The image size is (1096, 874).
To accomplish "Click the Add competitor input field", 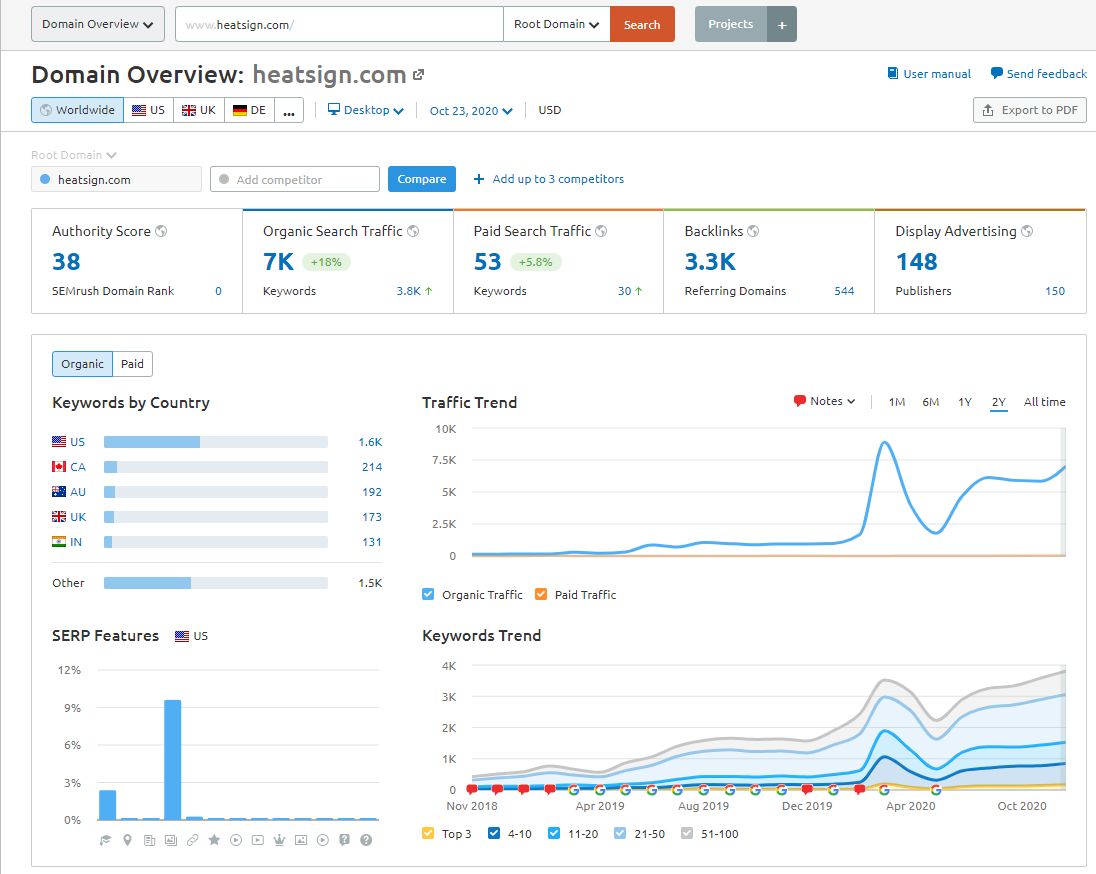I will click(x=295, y=179).
